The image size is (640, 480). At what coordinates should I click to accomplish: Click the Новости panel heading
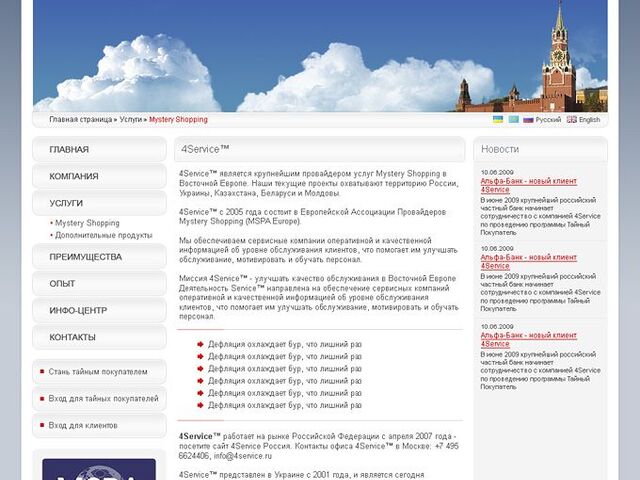500,149
